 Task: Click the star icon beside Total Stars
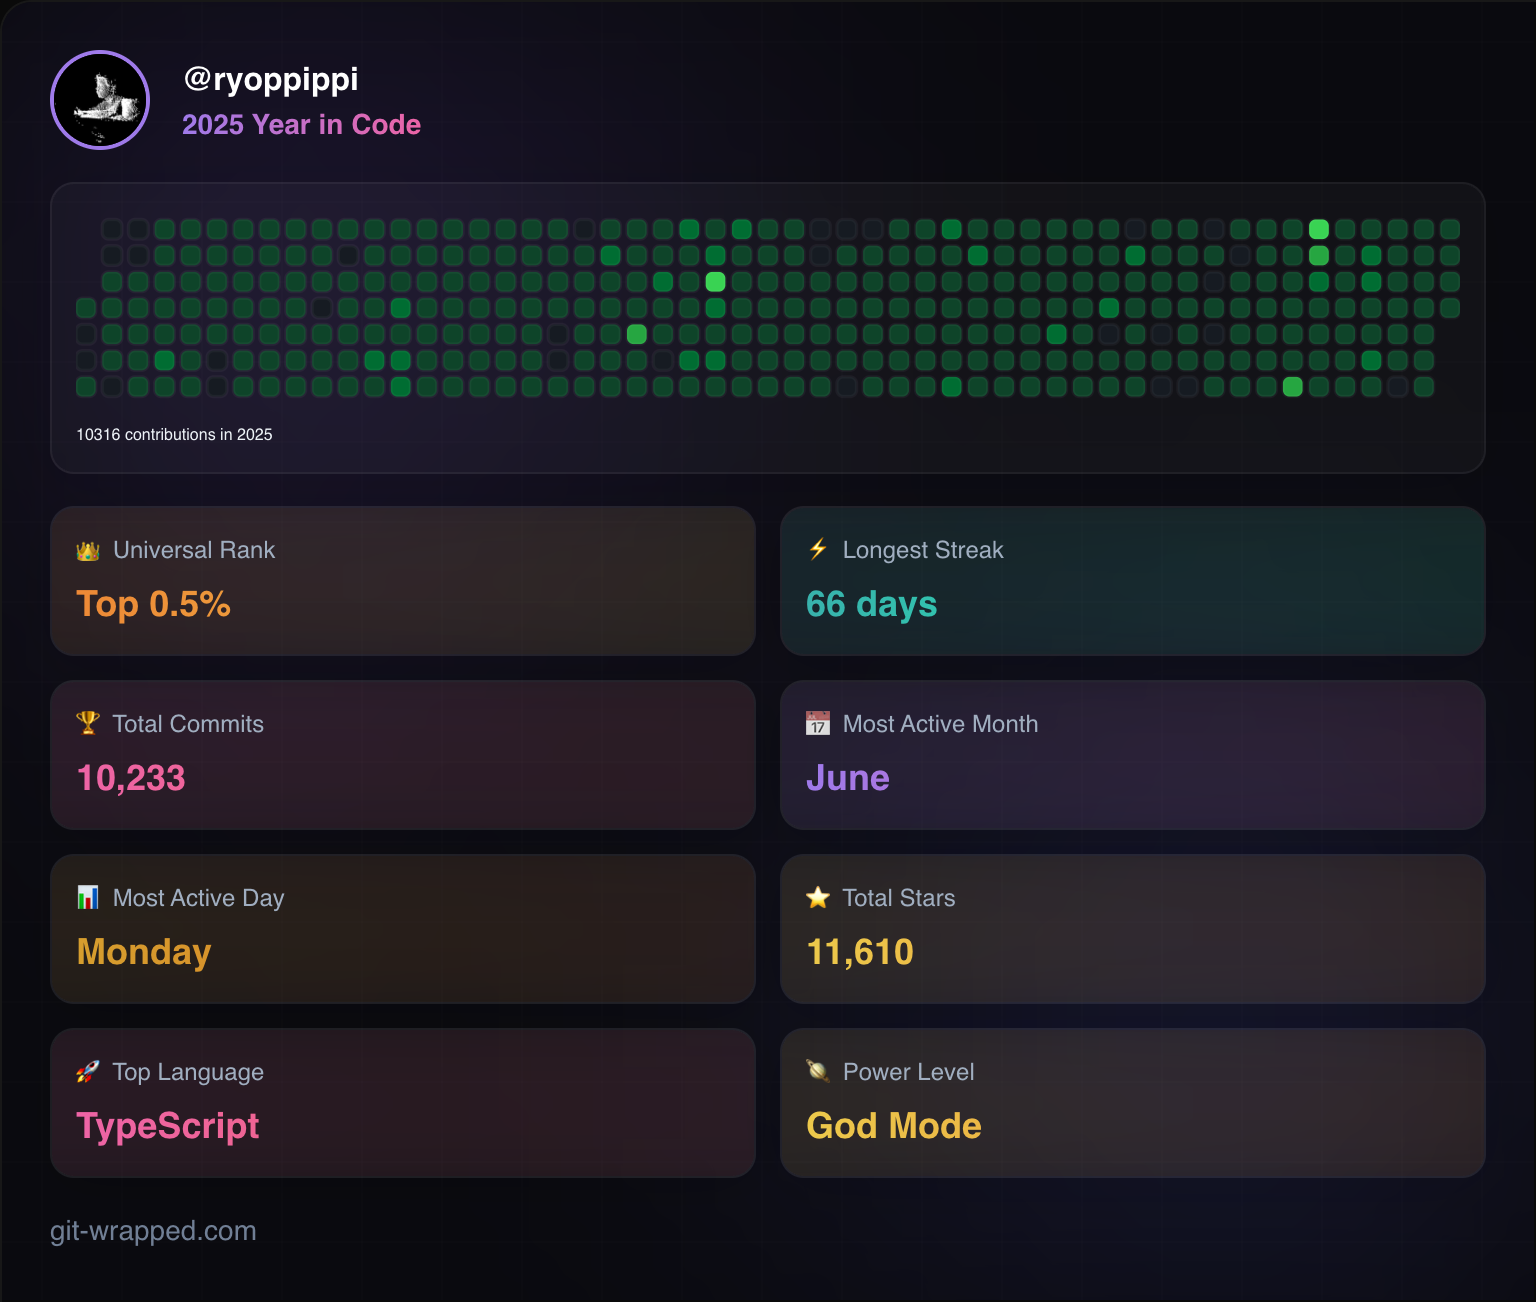818,897
